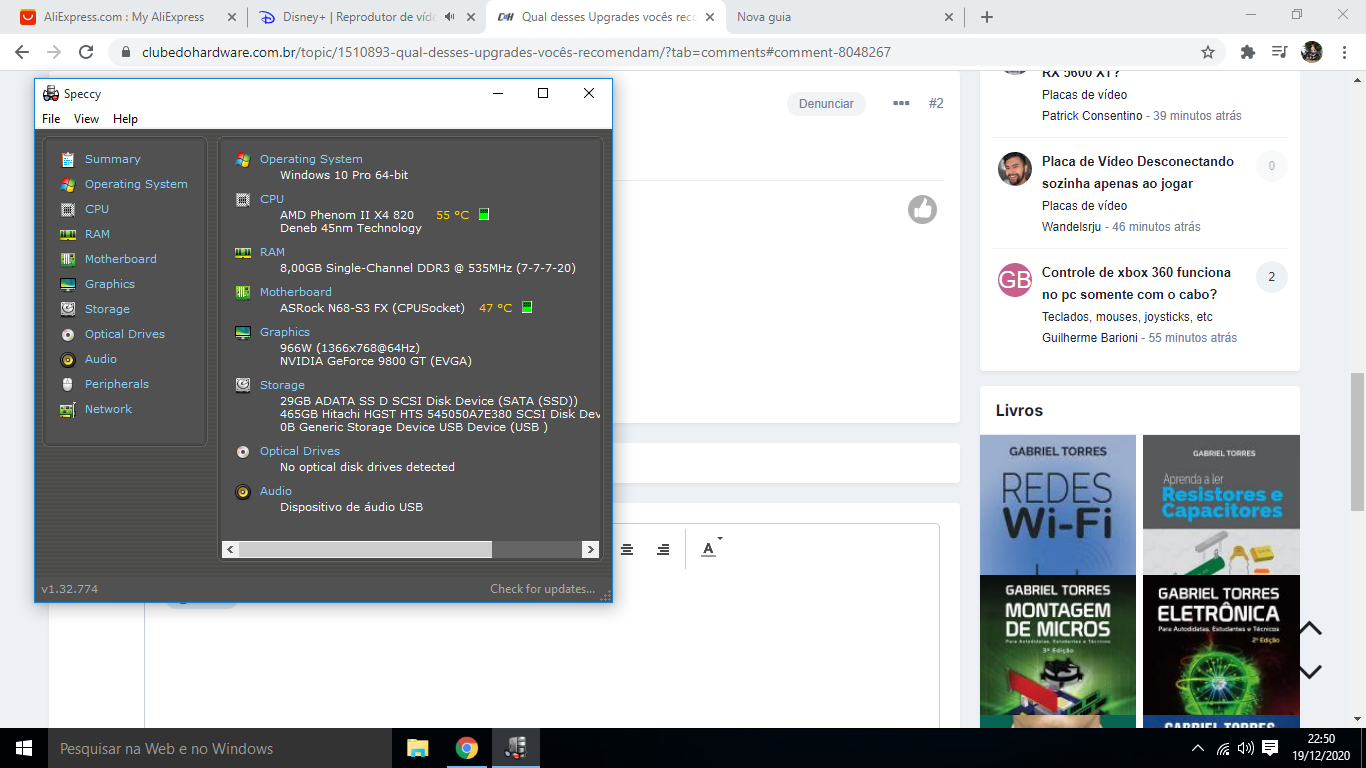Click the Denunciar button

pos(826,104)
